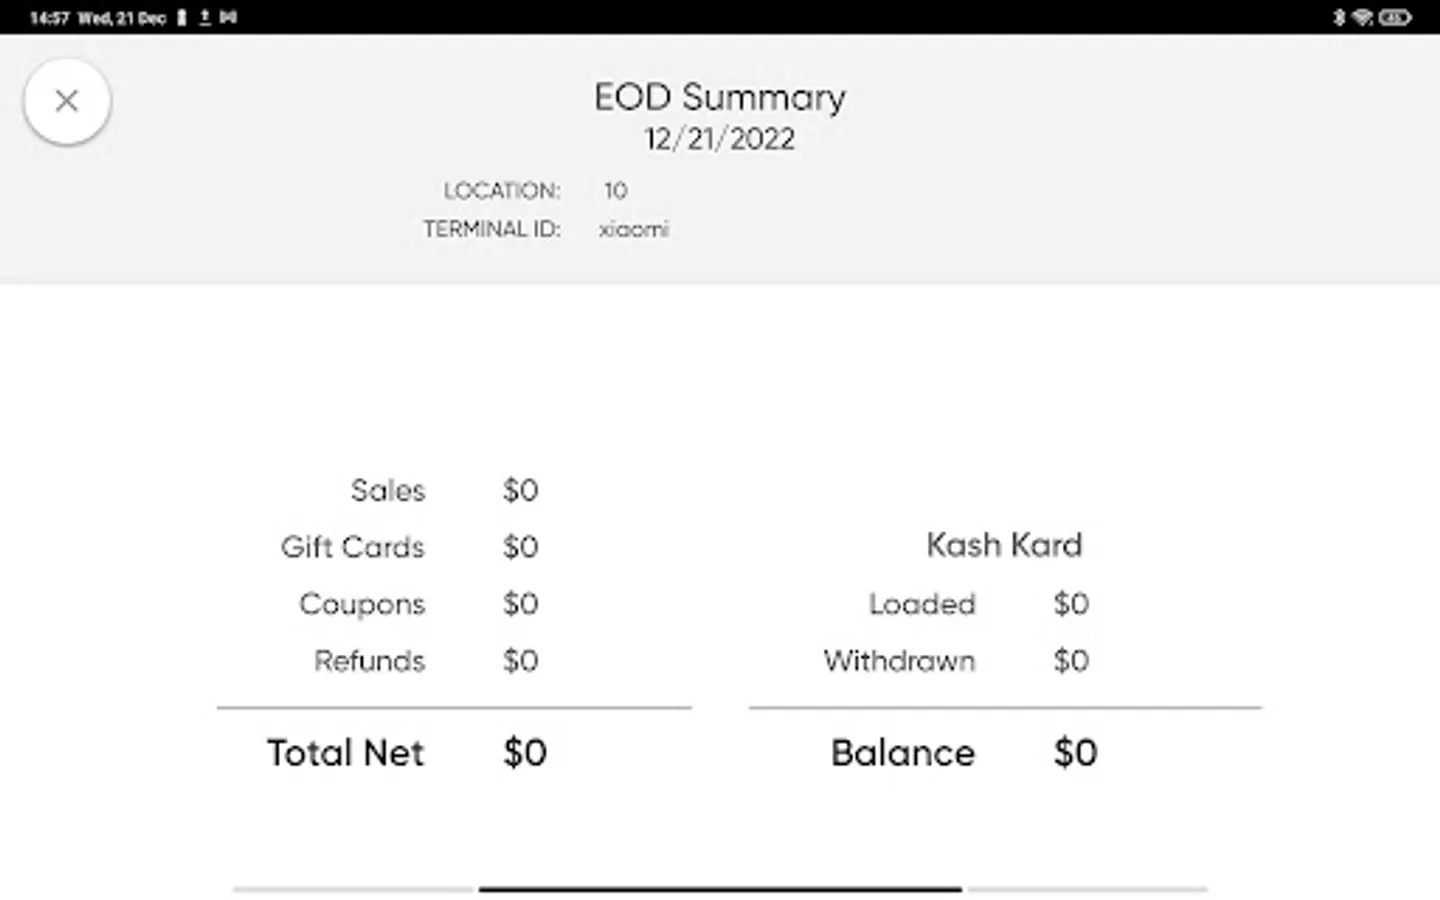Tap the battery indicator icon
Viewport: 1440px width, 900px height.
1395,17
